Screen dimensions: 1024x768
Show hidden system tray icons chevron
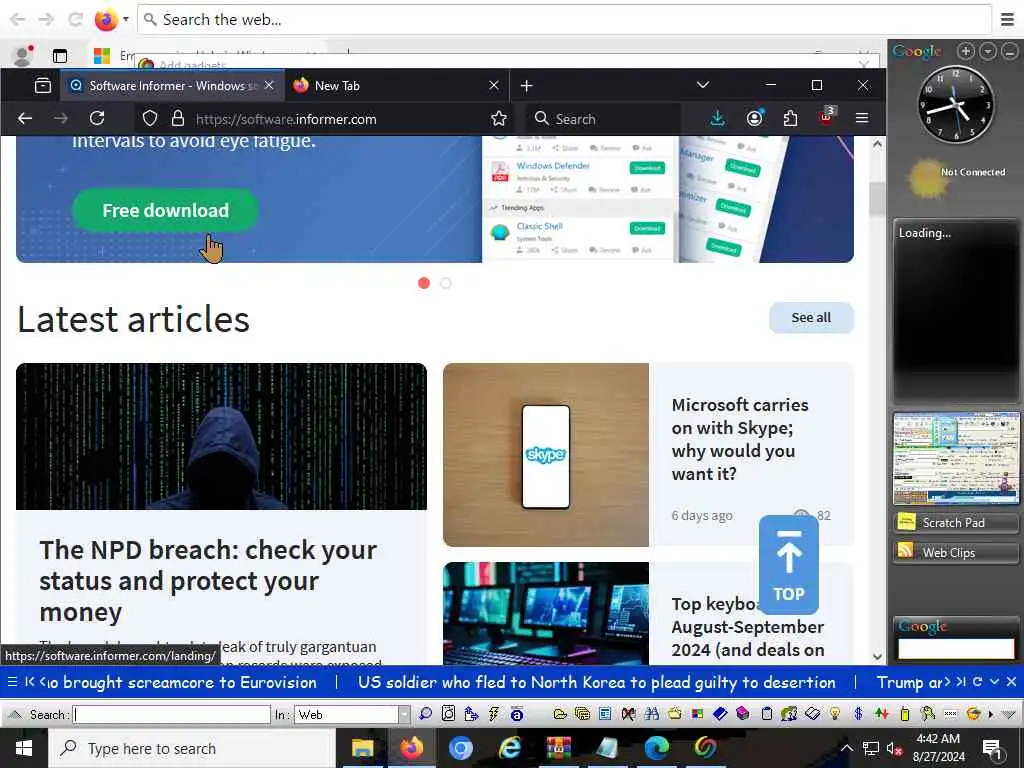point(846,748)
